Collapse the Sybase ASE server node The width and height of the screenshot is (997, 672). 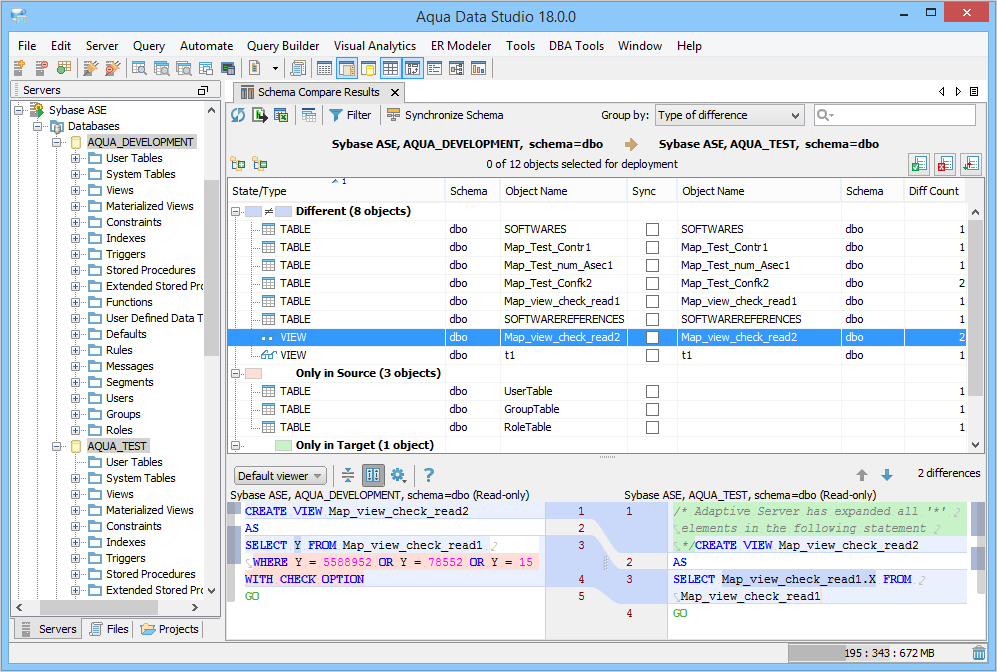click(x=18, y=110)
